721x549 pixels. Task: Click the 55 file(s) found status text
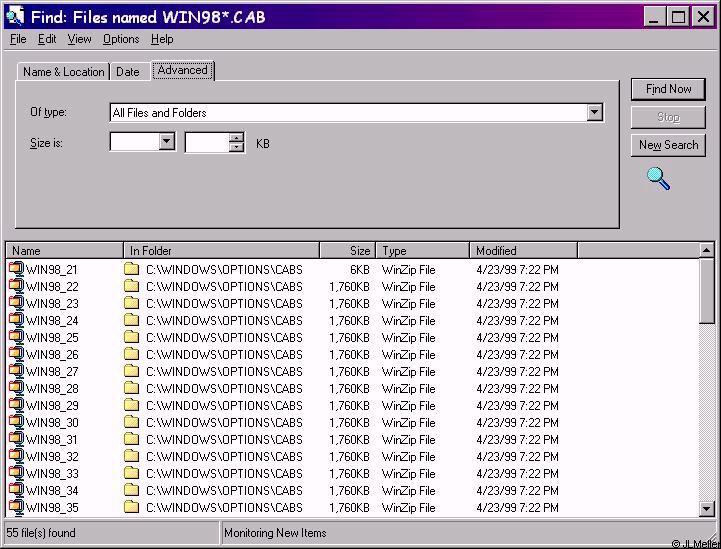(41, 533)
